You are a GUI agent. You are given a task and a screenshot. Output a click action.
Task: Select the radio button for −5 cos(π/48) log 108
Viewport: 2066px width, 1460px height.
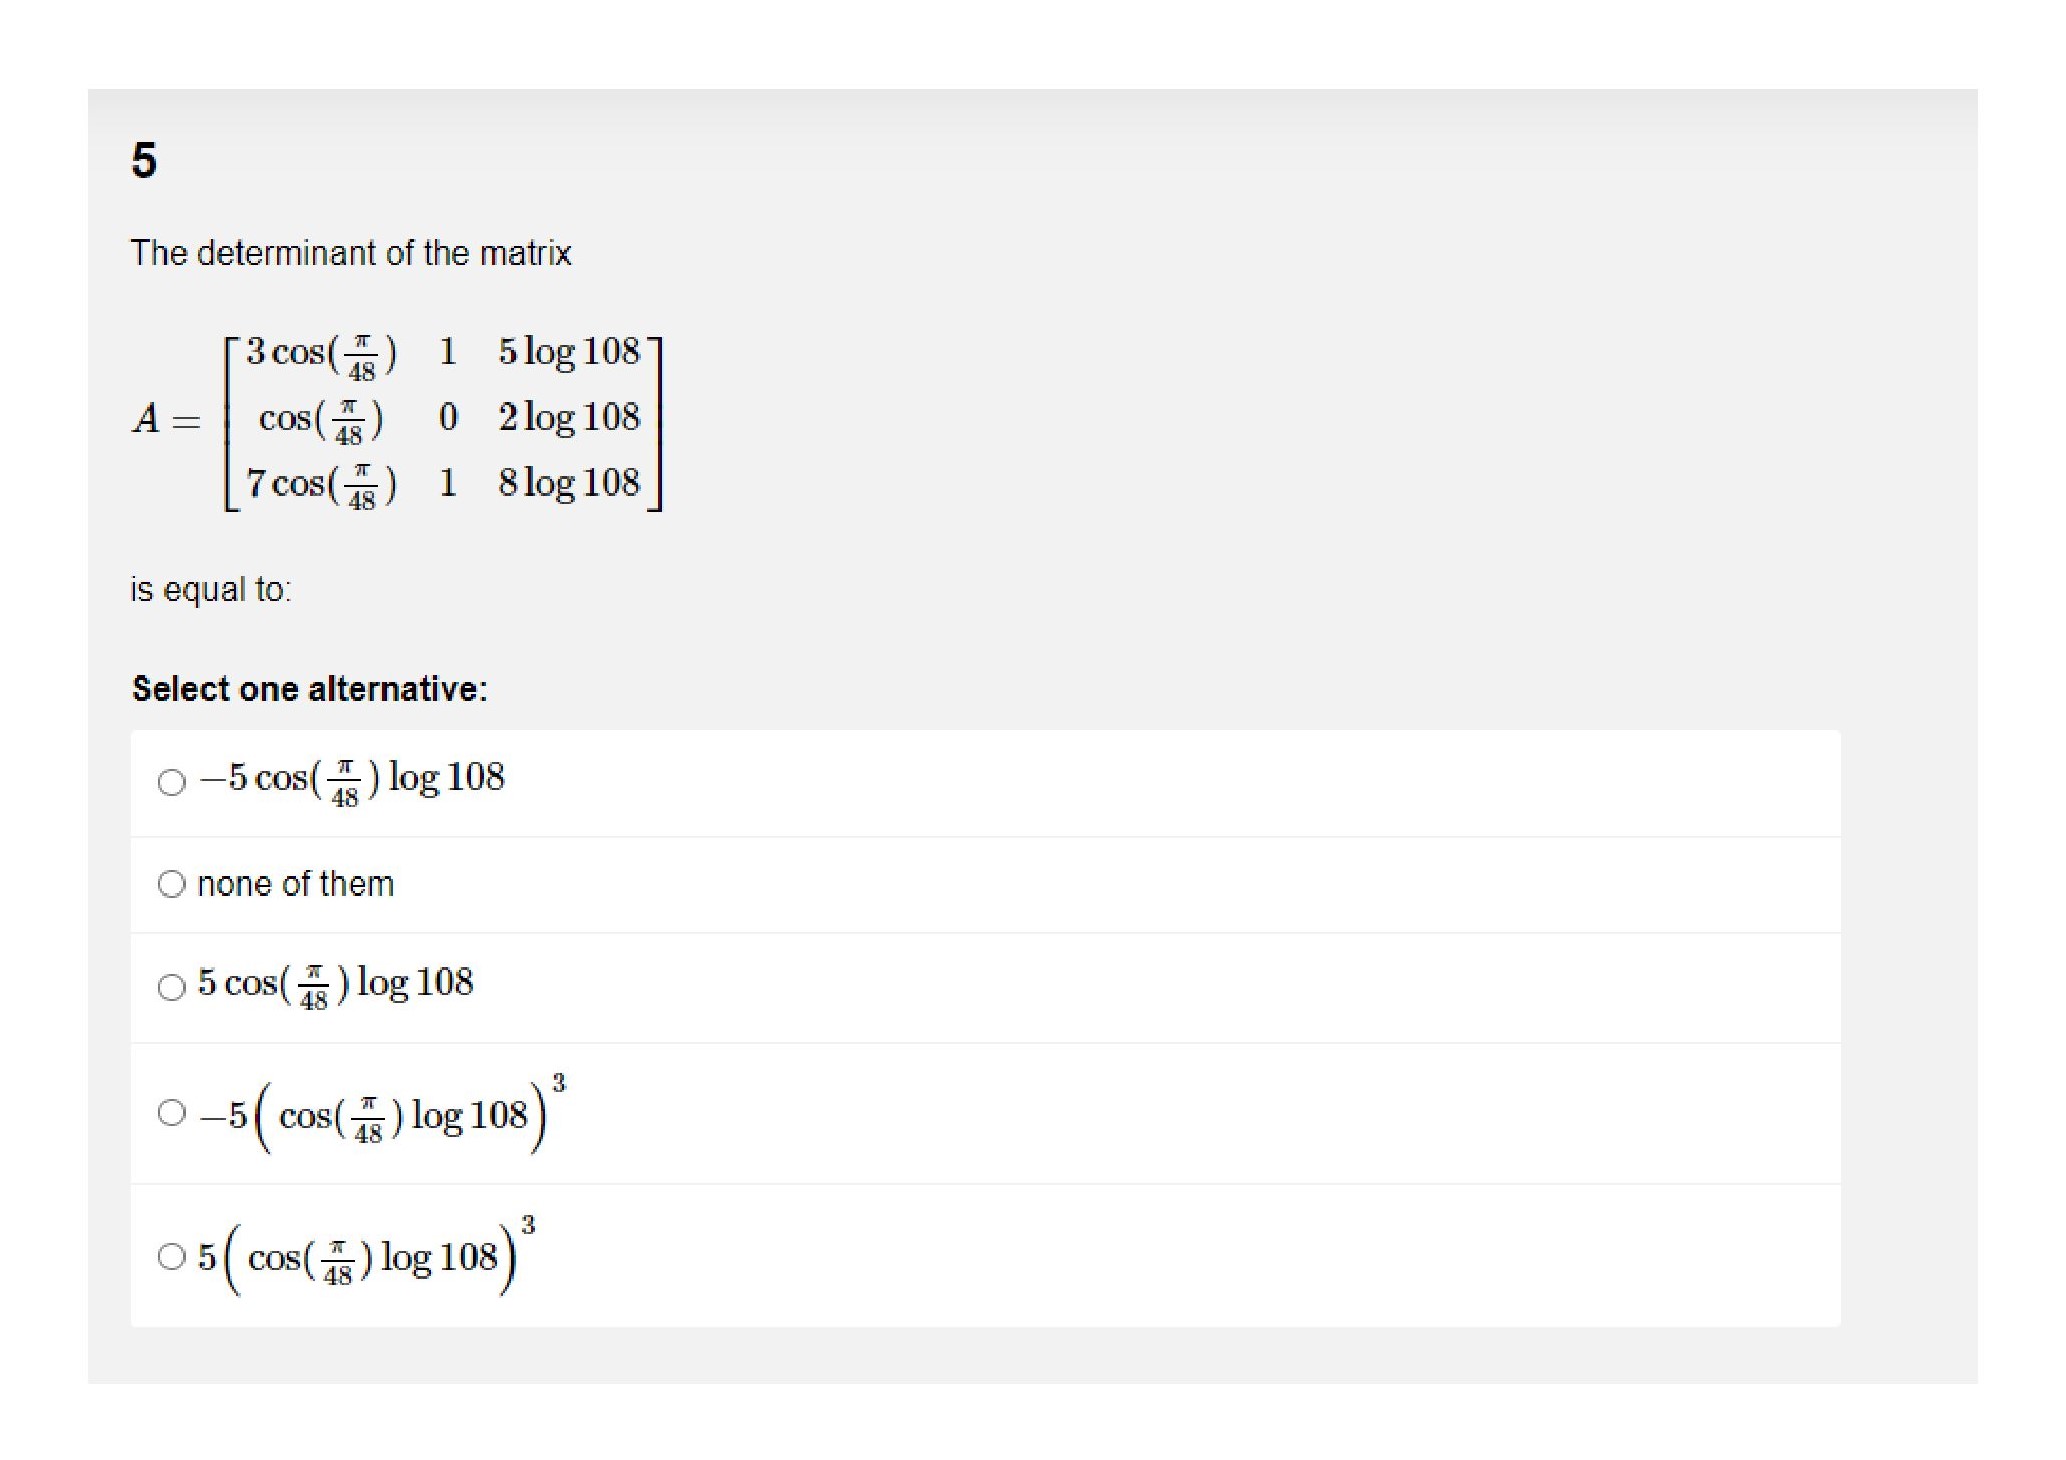[x=172, y=781]
